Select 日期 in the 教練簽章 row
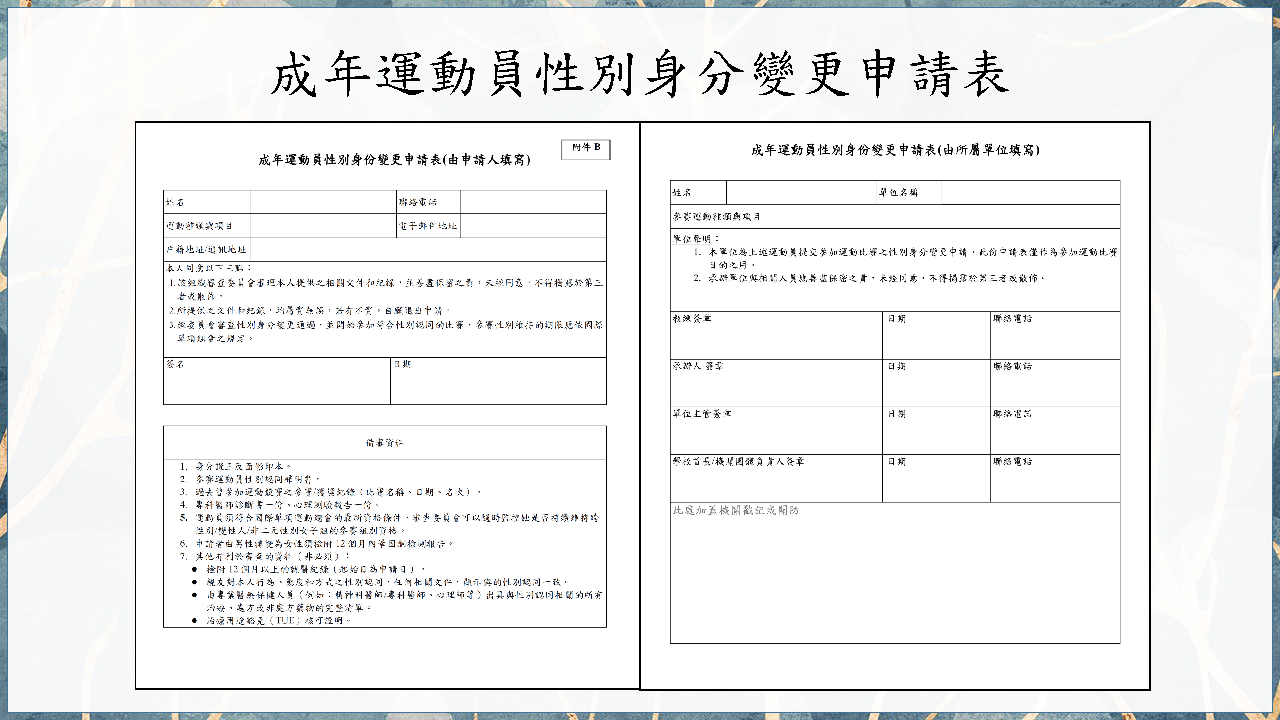Viewport: 1280px width, 720px height. tap(895, 319)
